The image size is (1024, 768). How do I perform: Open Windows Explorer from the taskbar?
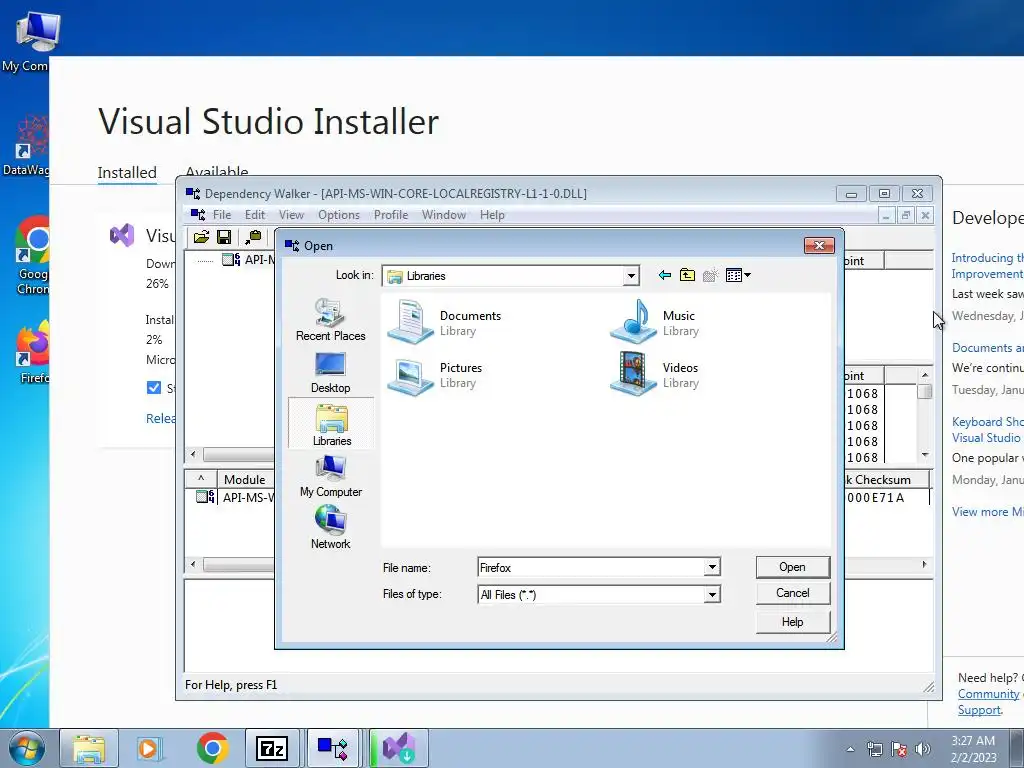point(89,748)
